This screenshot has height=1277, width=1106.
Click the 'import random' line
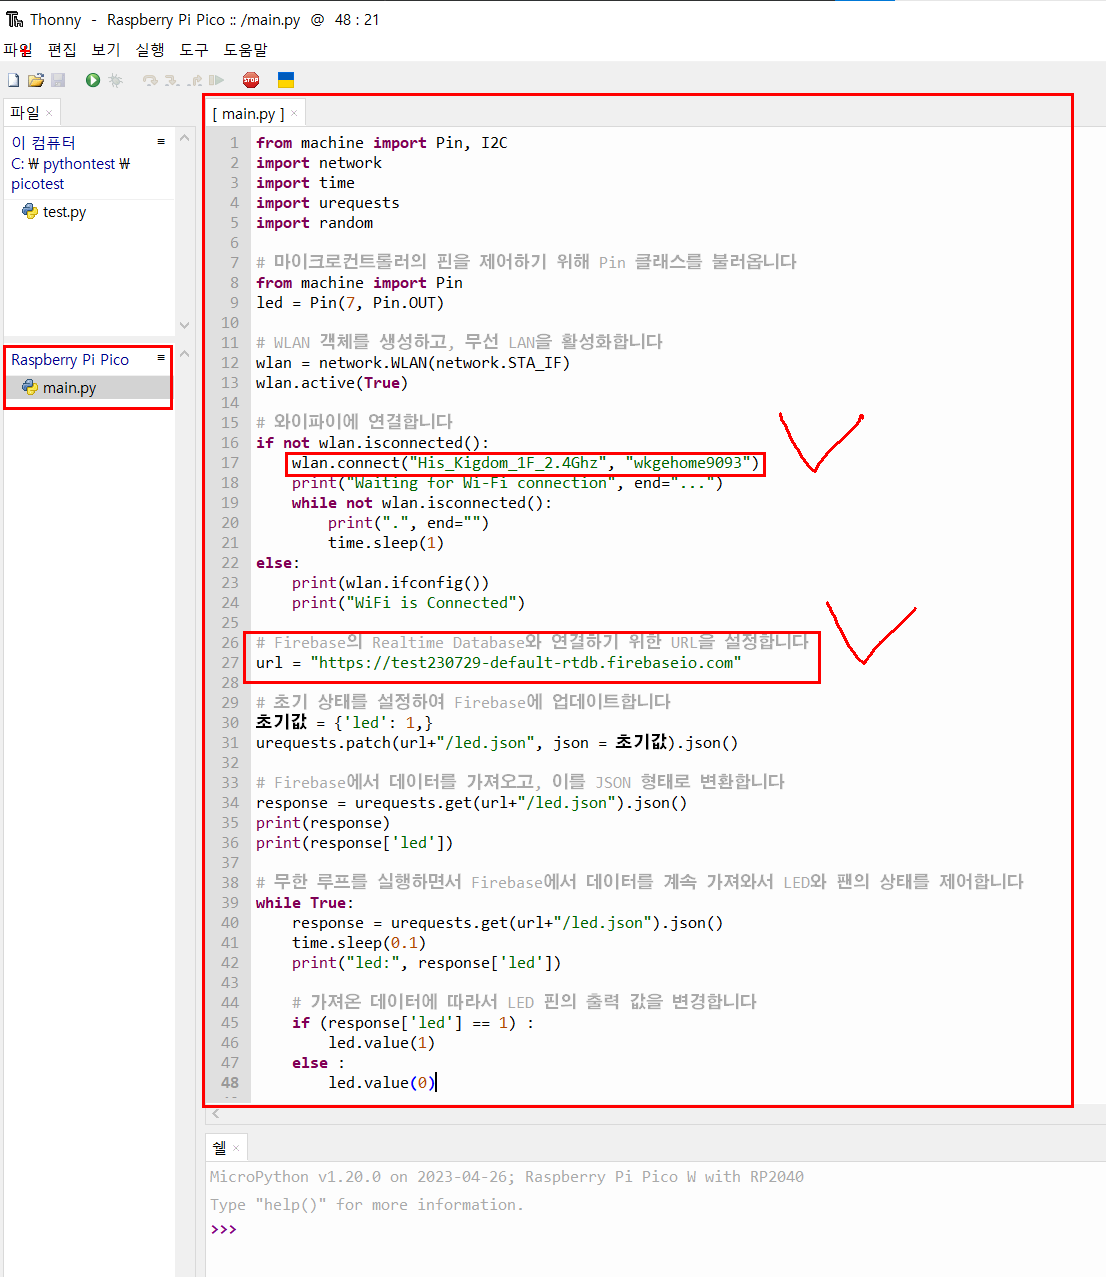click(x=314, y=223)
